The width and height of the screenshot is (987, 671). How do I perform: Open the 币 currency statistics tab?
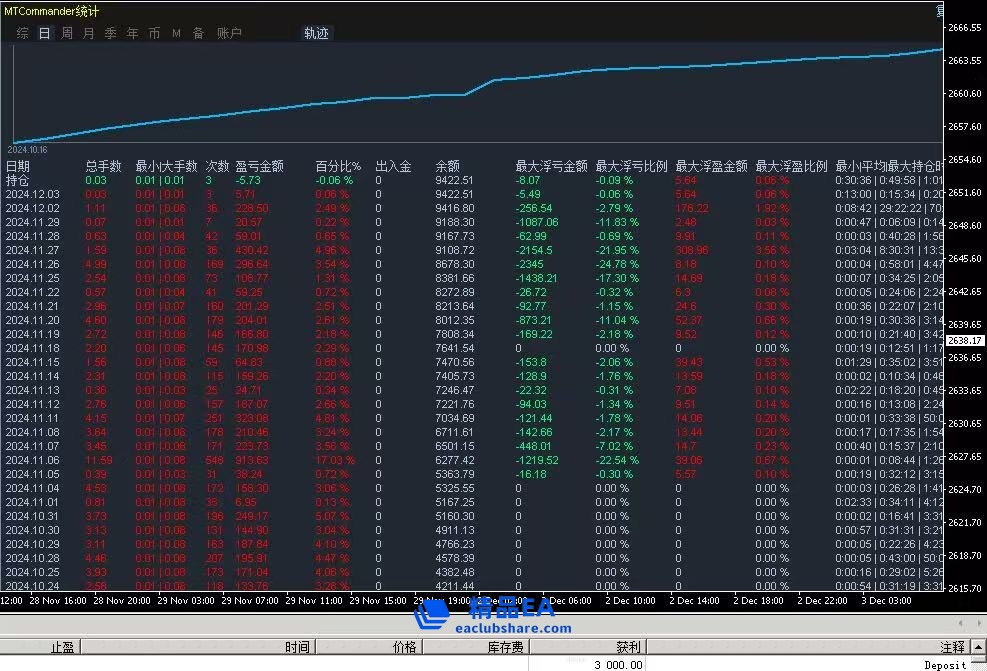pos(154,33)
